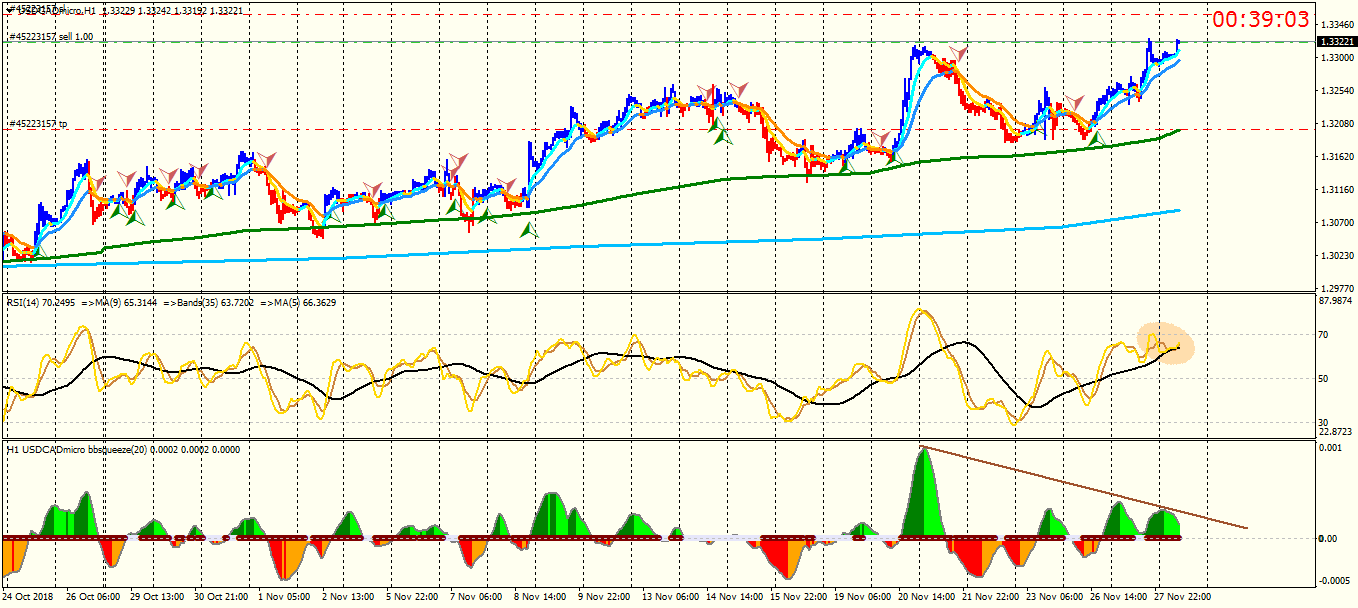
Task: Click price axis level 1.33000
Action: tap(1337, 58)
